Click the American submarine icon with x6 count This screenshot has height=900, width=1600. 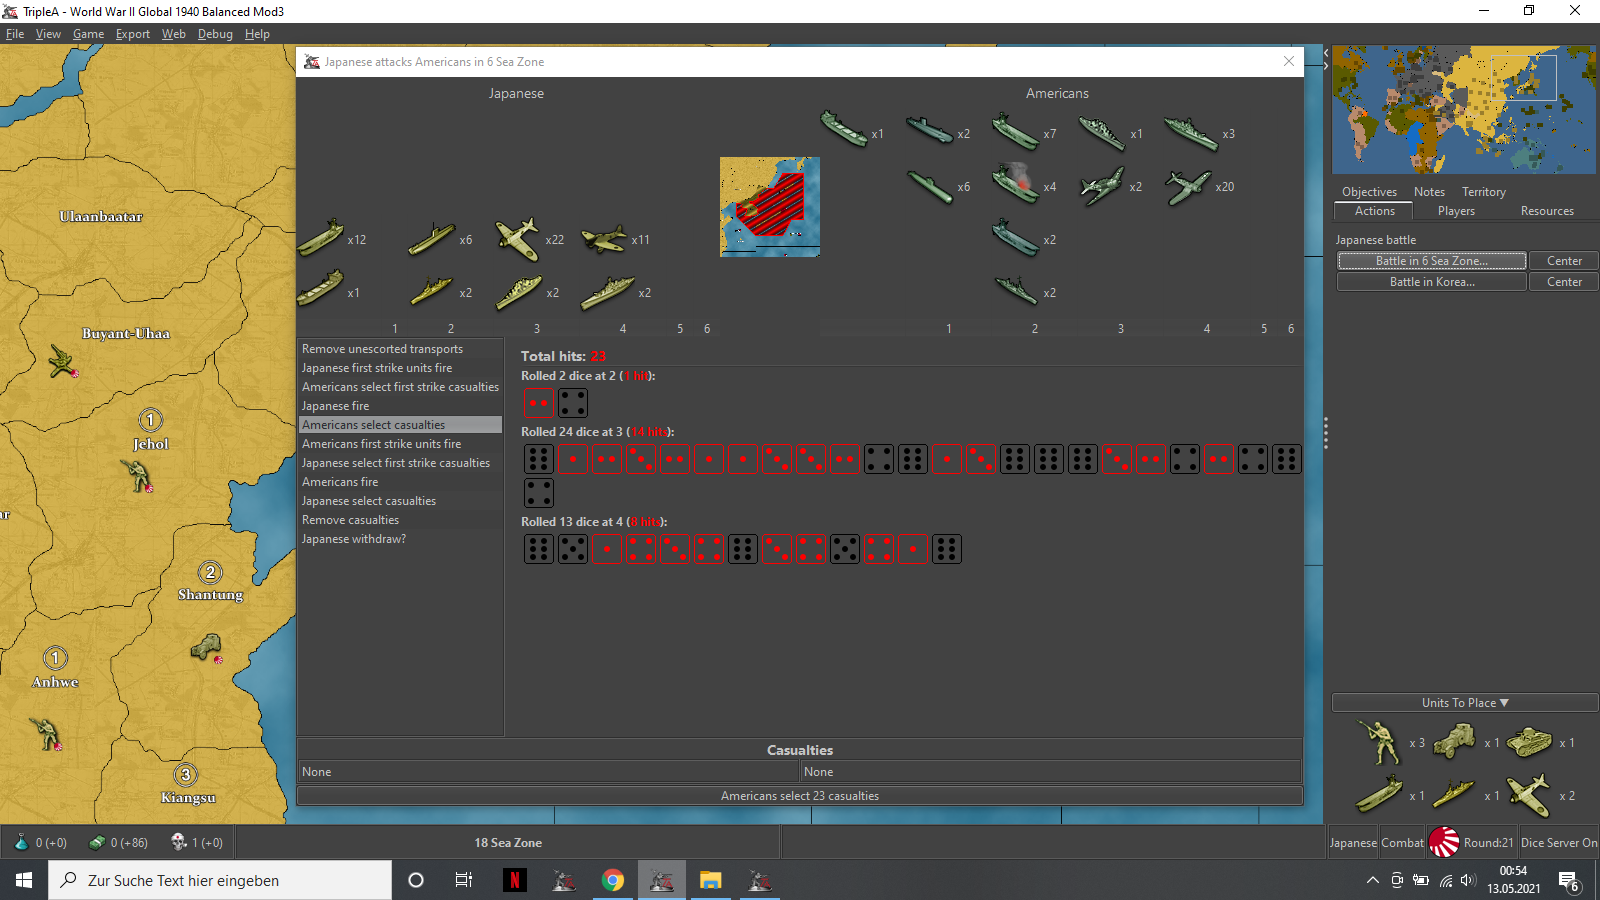[x=930, y=186]
